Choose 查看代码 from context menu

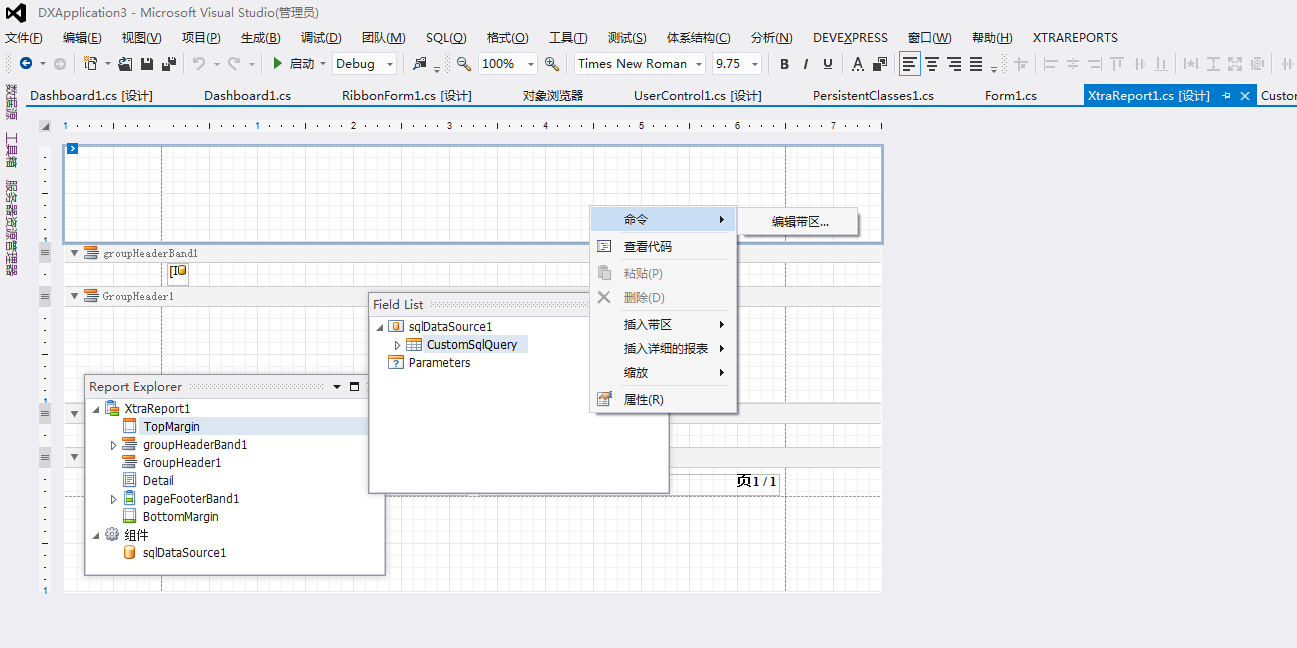(664, 247)
